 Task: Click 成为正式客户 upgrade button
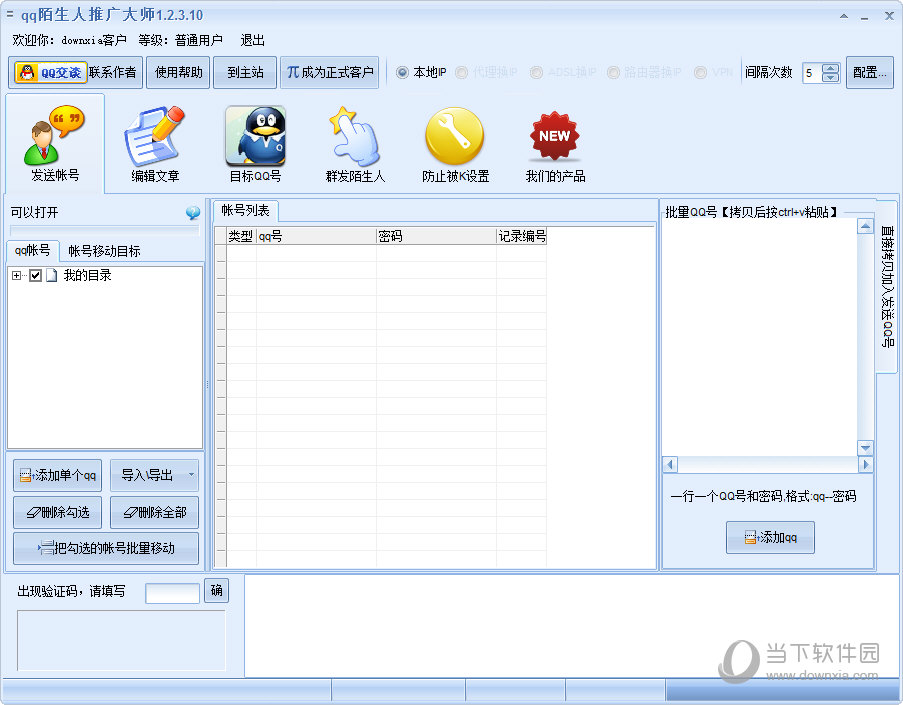[x=329, y=73]
